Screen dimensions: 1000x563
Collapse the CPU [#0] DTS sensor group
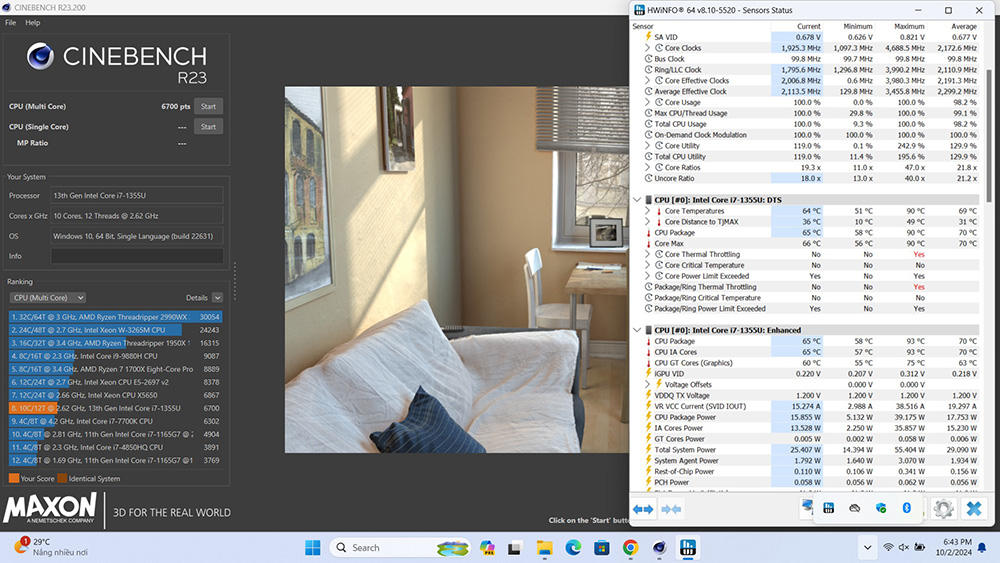[636, 200]
